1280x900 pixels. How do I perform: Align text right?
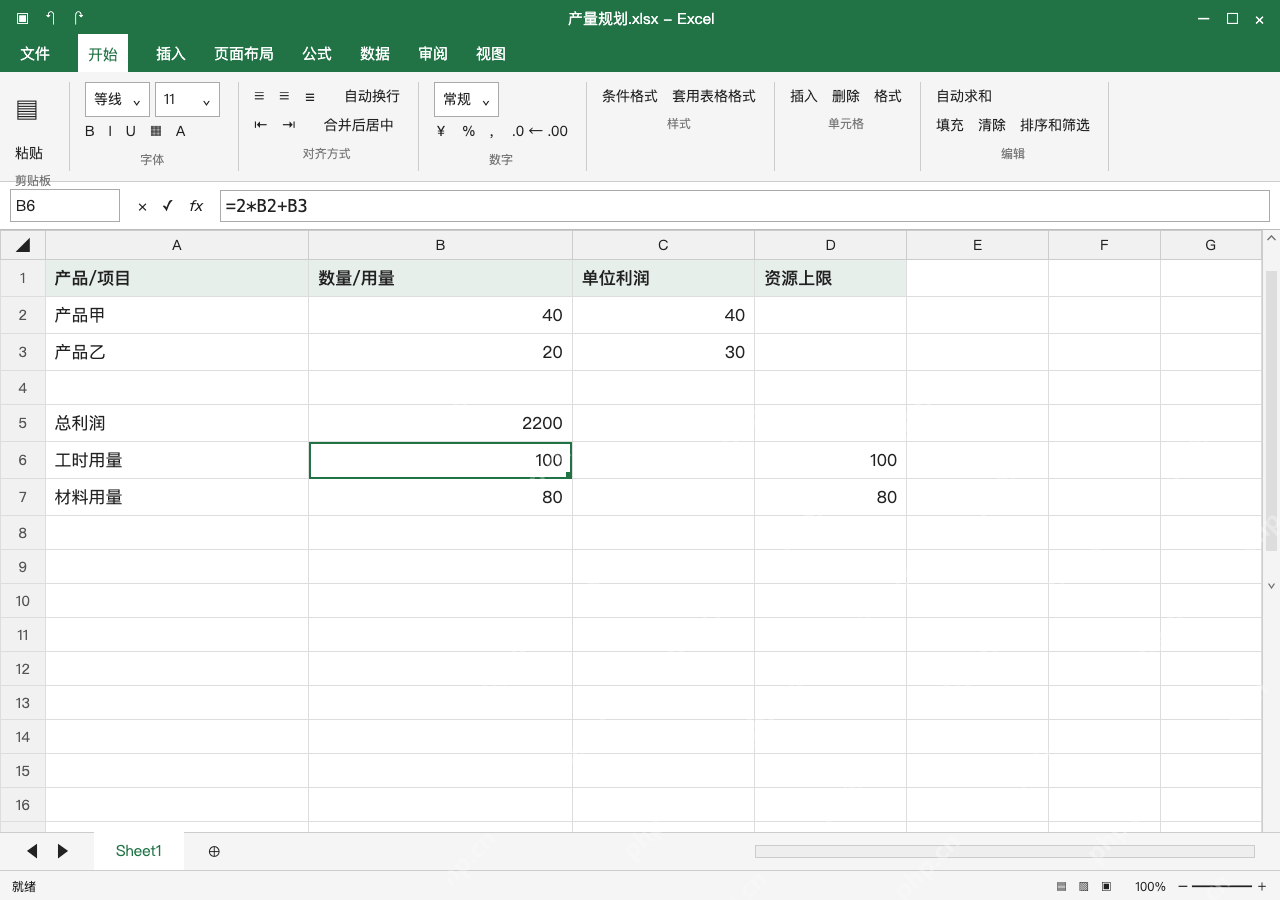coord(310,96)
